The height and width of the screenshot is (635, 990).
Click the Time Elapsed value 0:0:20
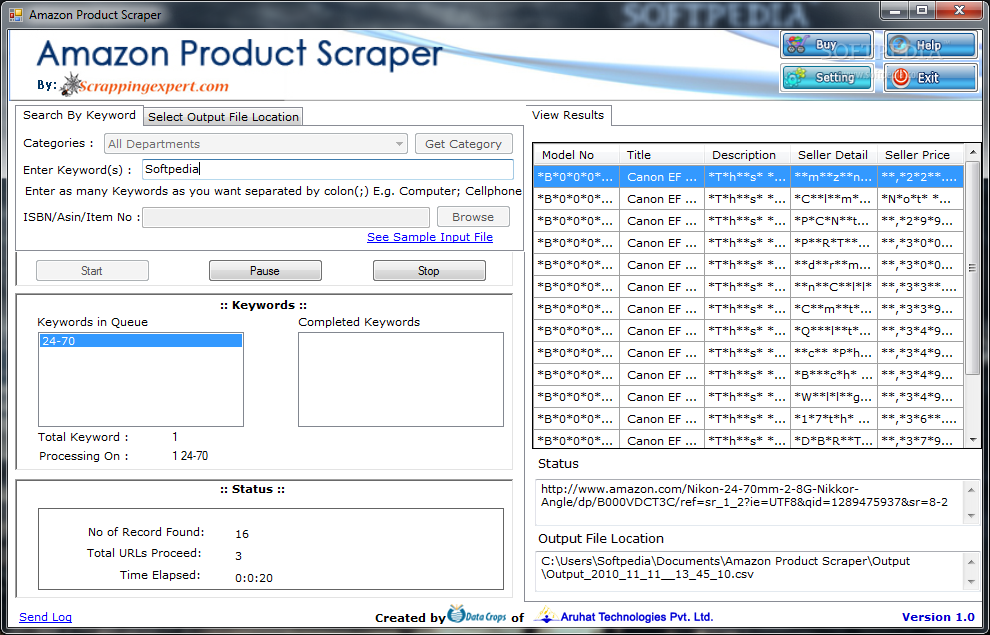[x=254, y=578]
